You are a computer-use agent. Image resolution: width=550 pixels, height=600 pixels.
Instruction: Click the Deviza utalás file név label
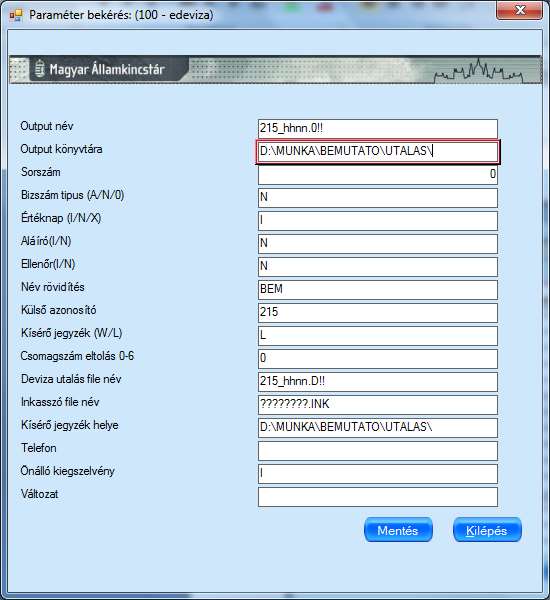71,379
